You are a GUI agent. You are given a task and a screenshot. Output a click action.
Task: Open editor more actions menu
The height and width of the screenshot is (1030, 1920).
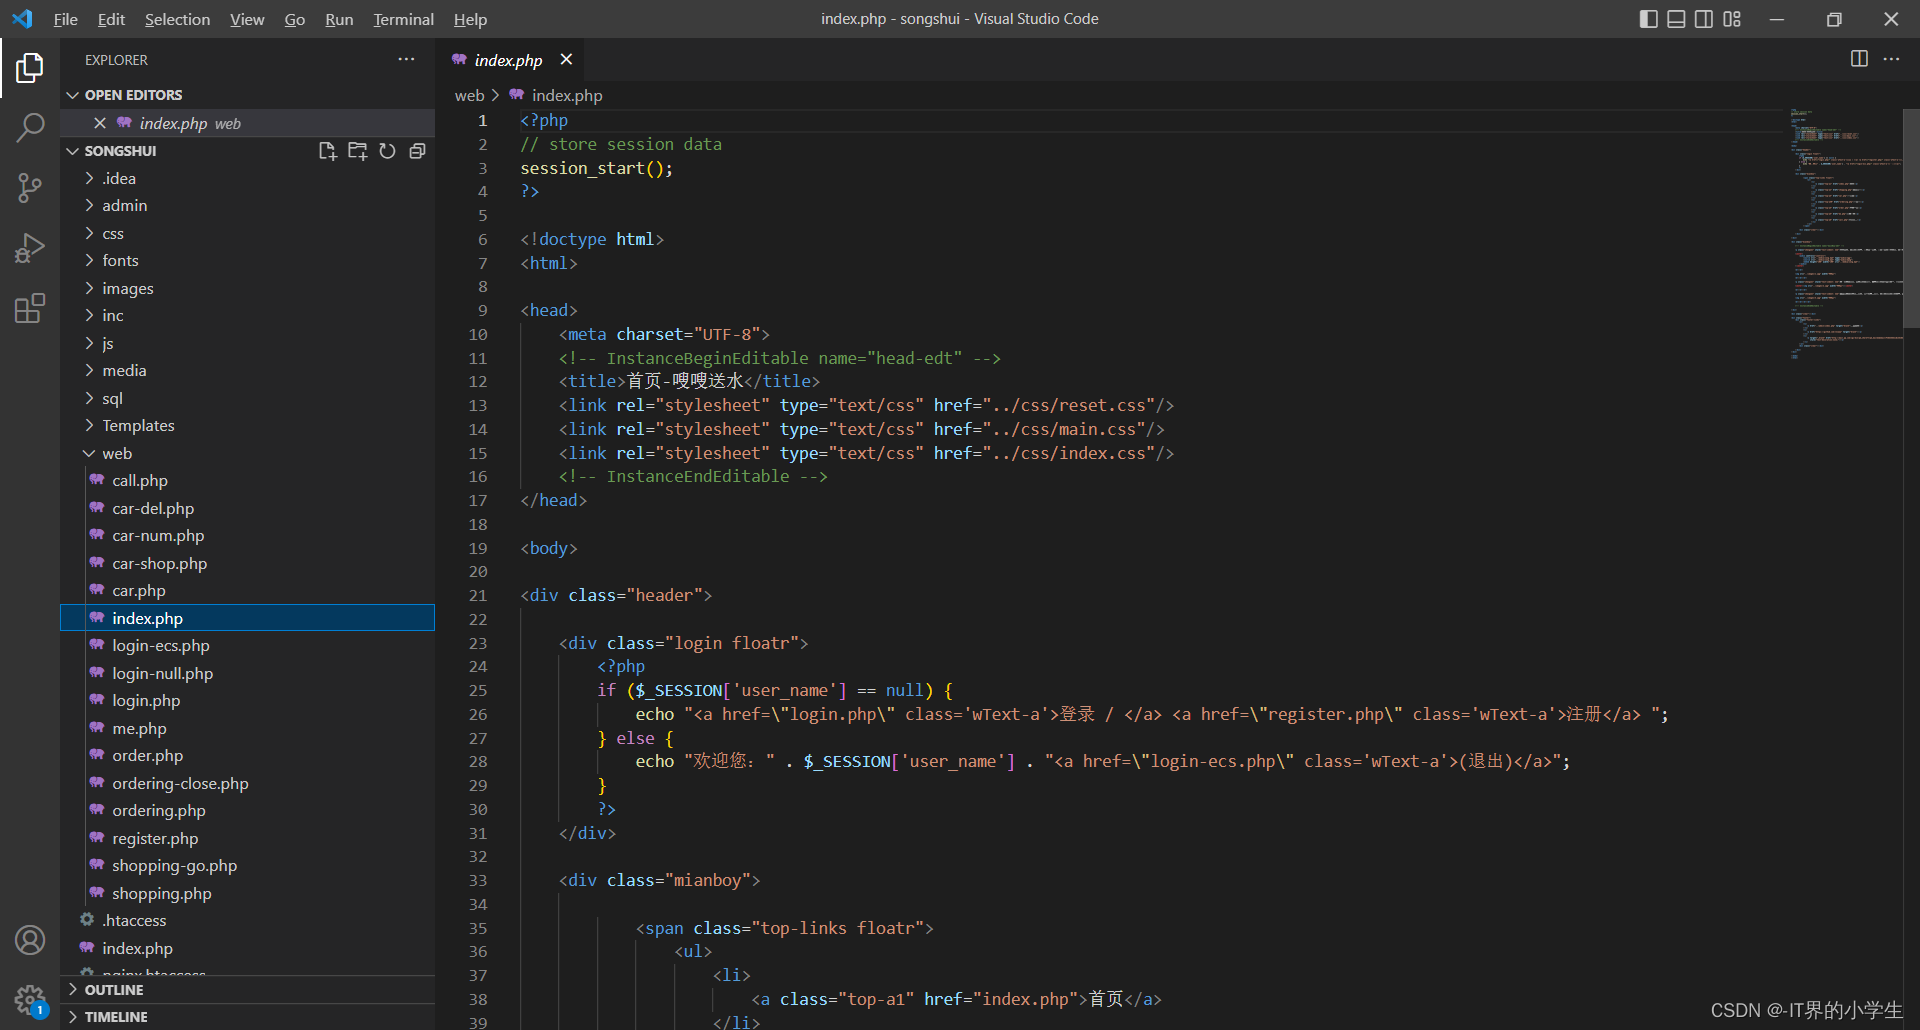(1891, 59)
